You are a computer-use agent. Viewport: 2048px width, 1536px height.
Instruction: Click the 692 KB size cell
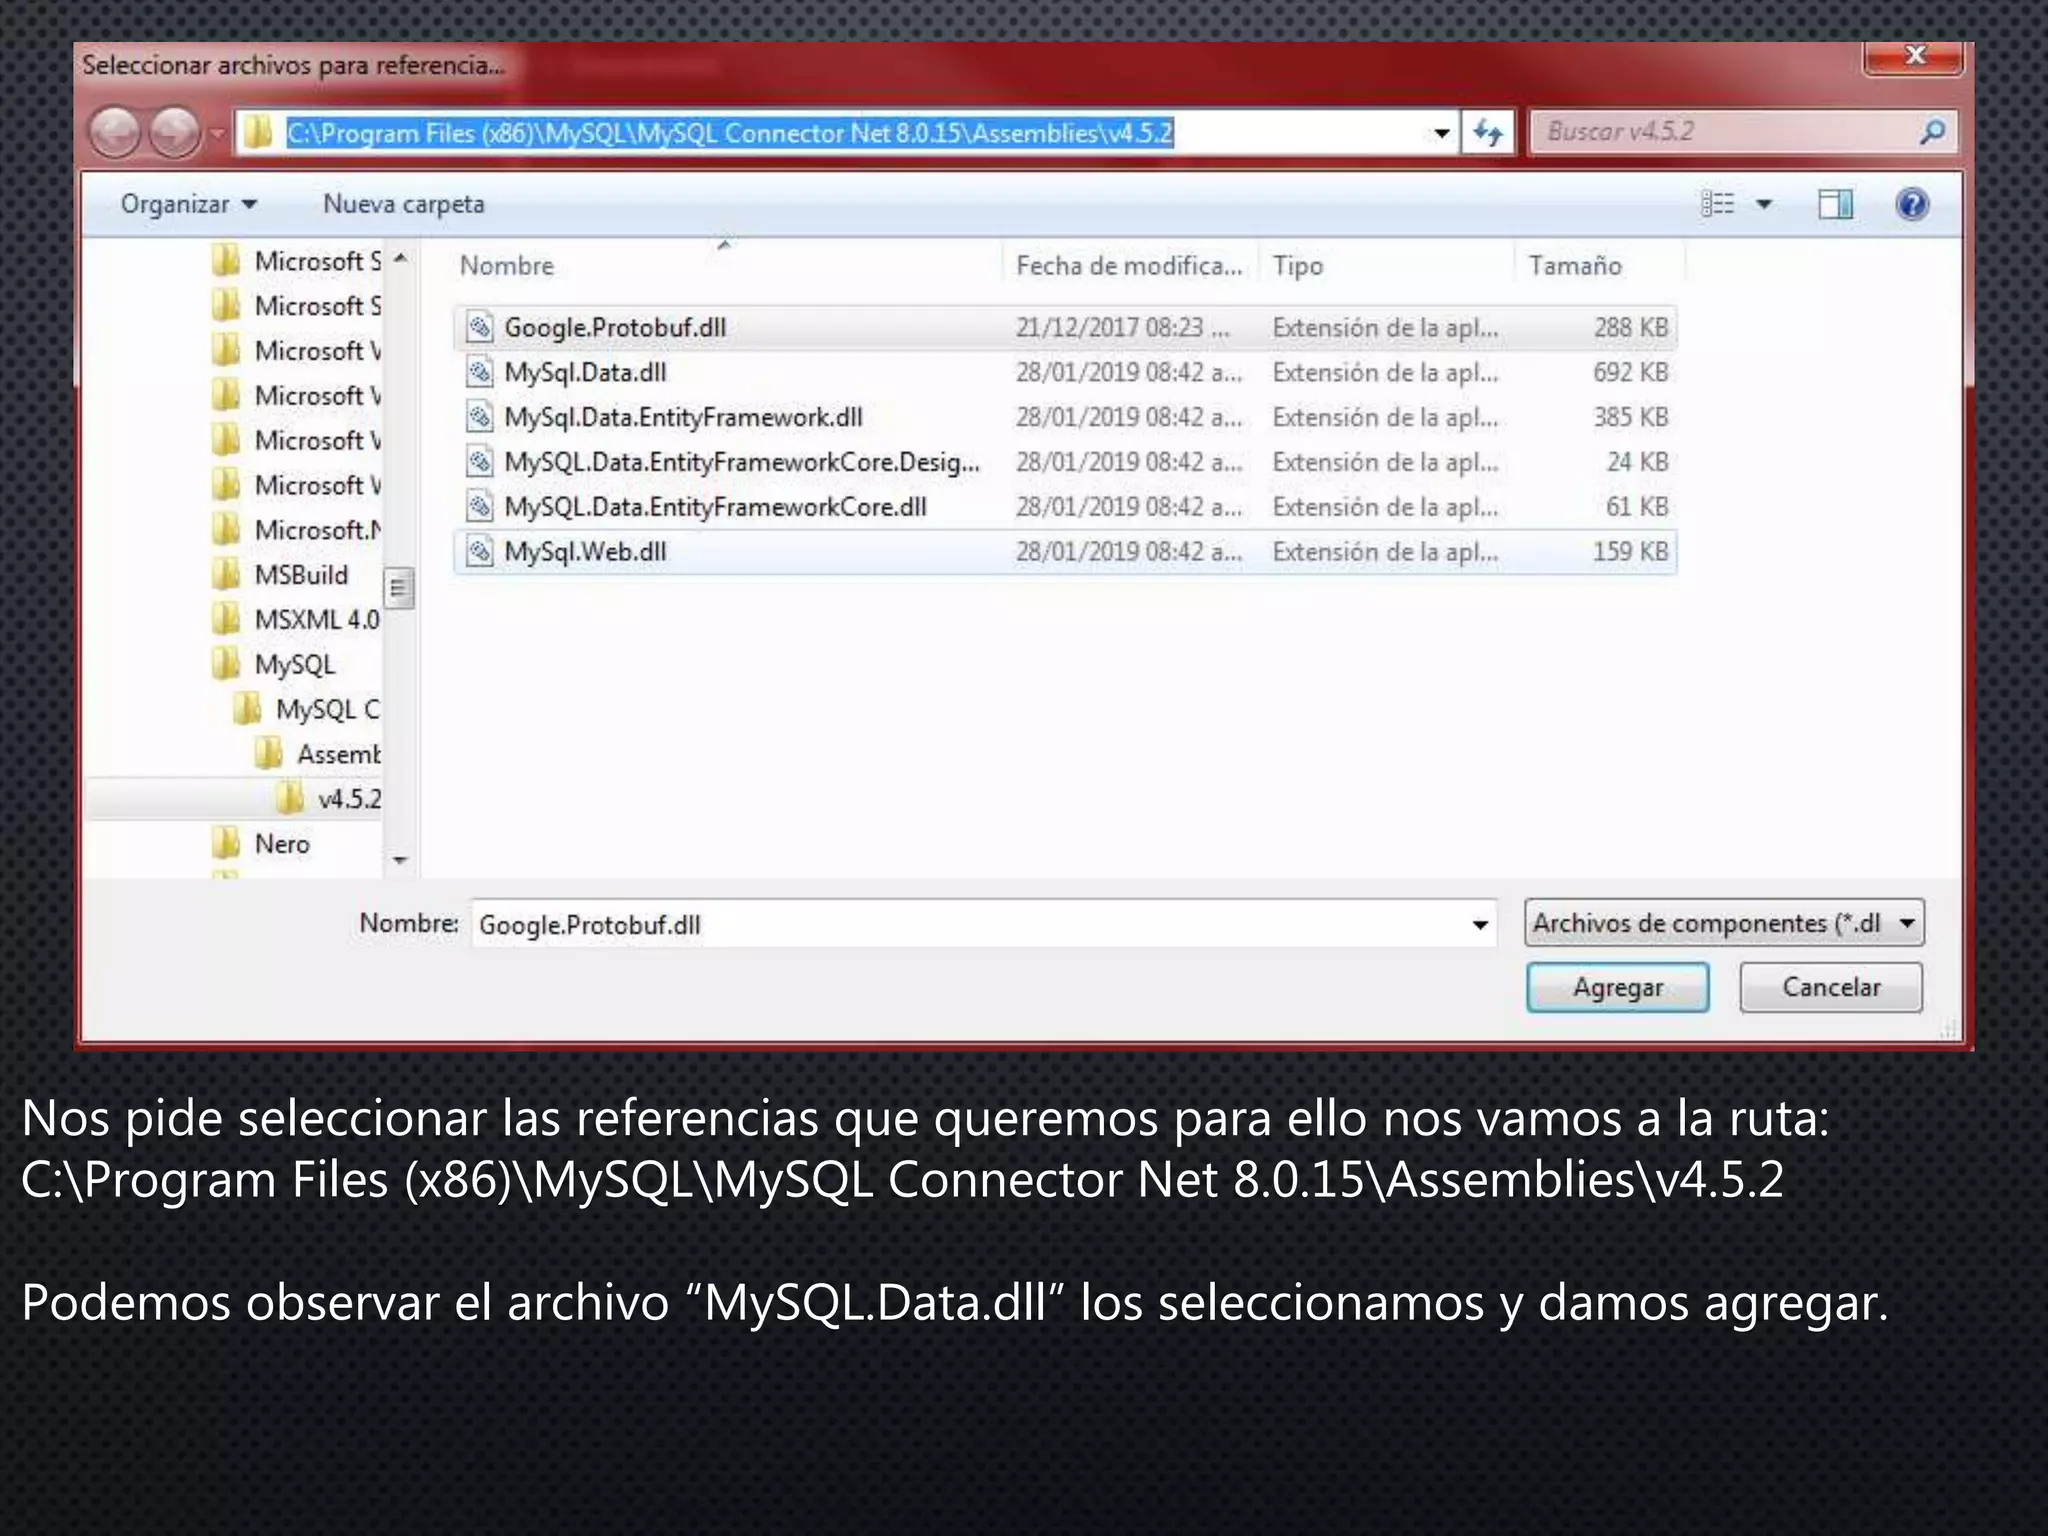(x=1630, y=372)
